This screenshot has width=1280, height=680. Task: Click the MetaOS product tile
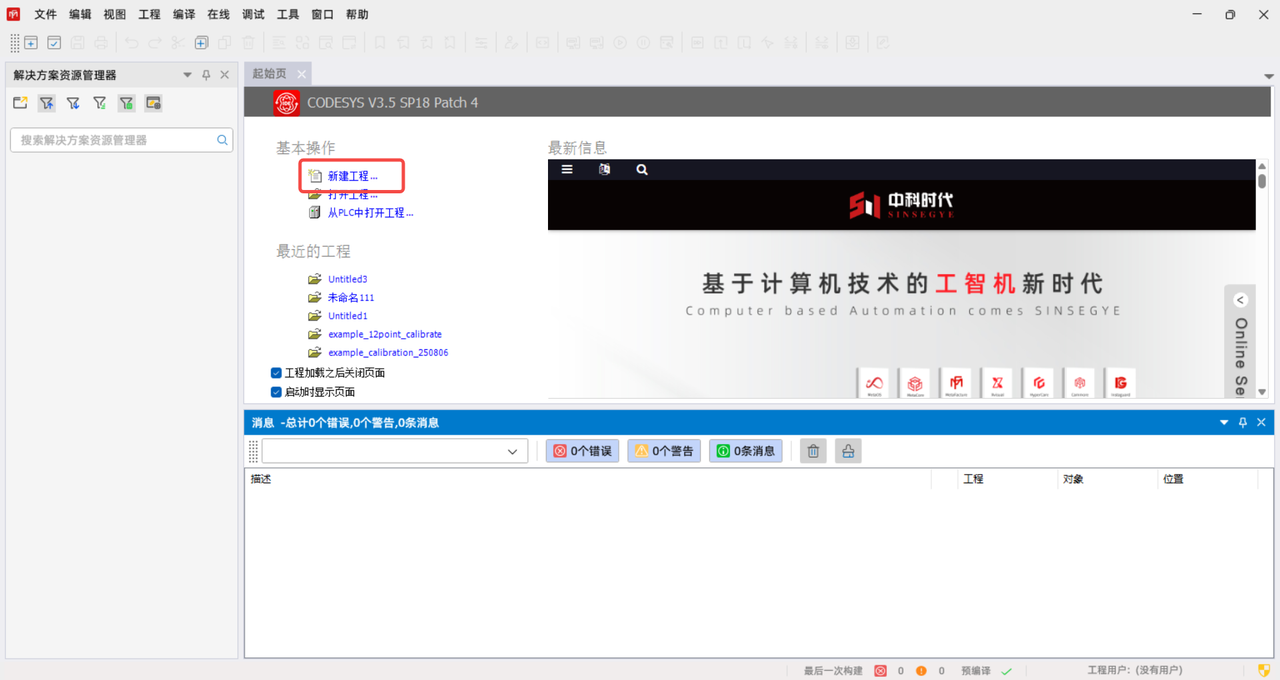[x=874, y=384]
